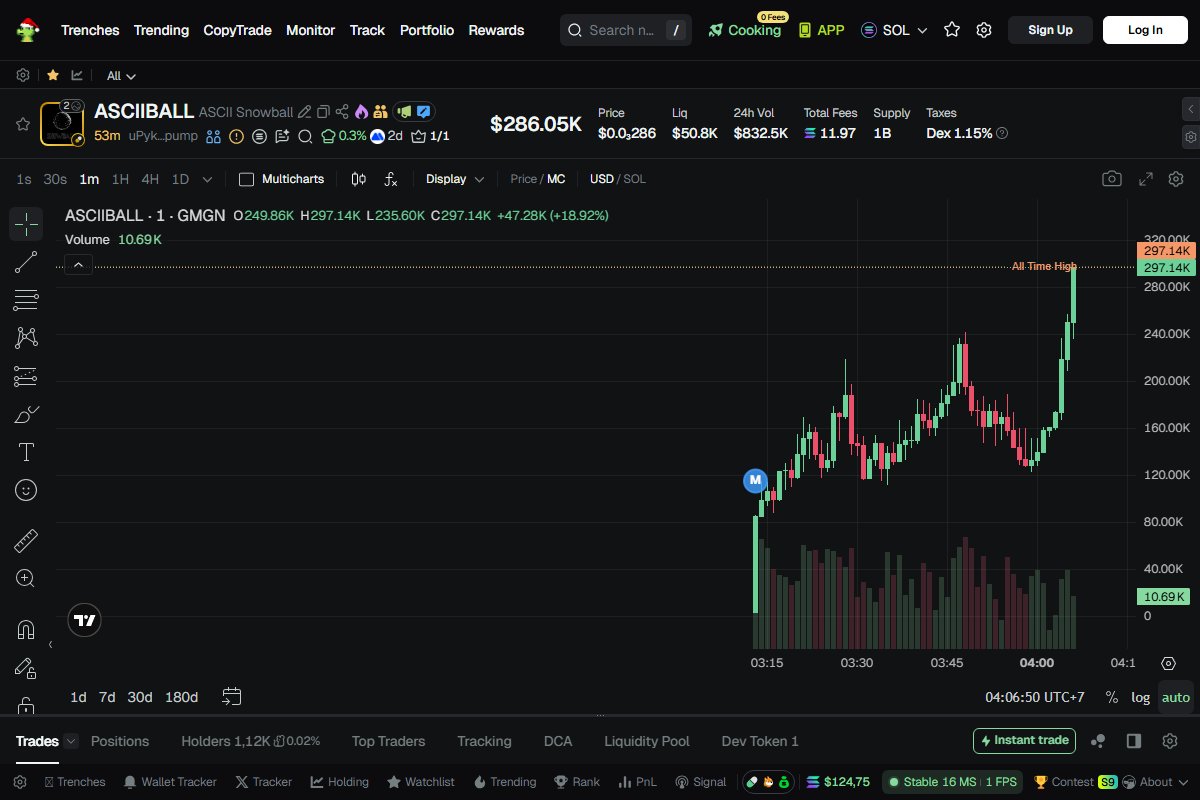Image resolution: width=1200 pixels, height=800 pixels.
Task: Open the top navigation settings gear
Action: (984, 30)
